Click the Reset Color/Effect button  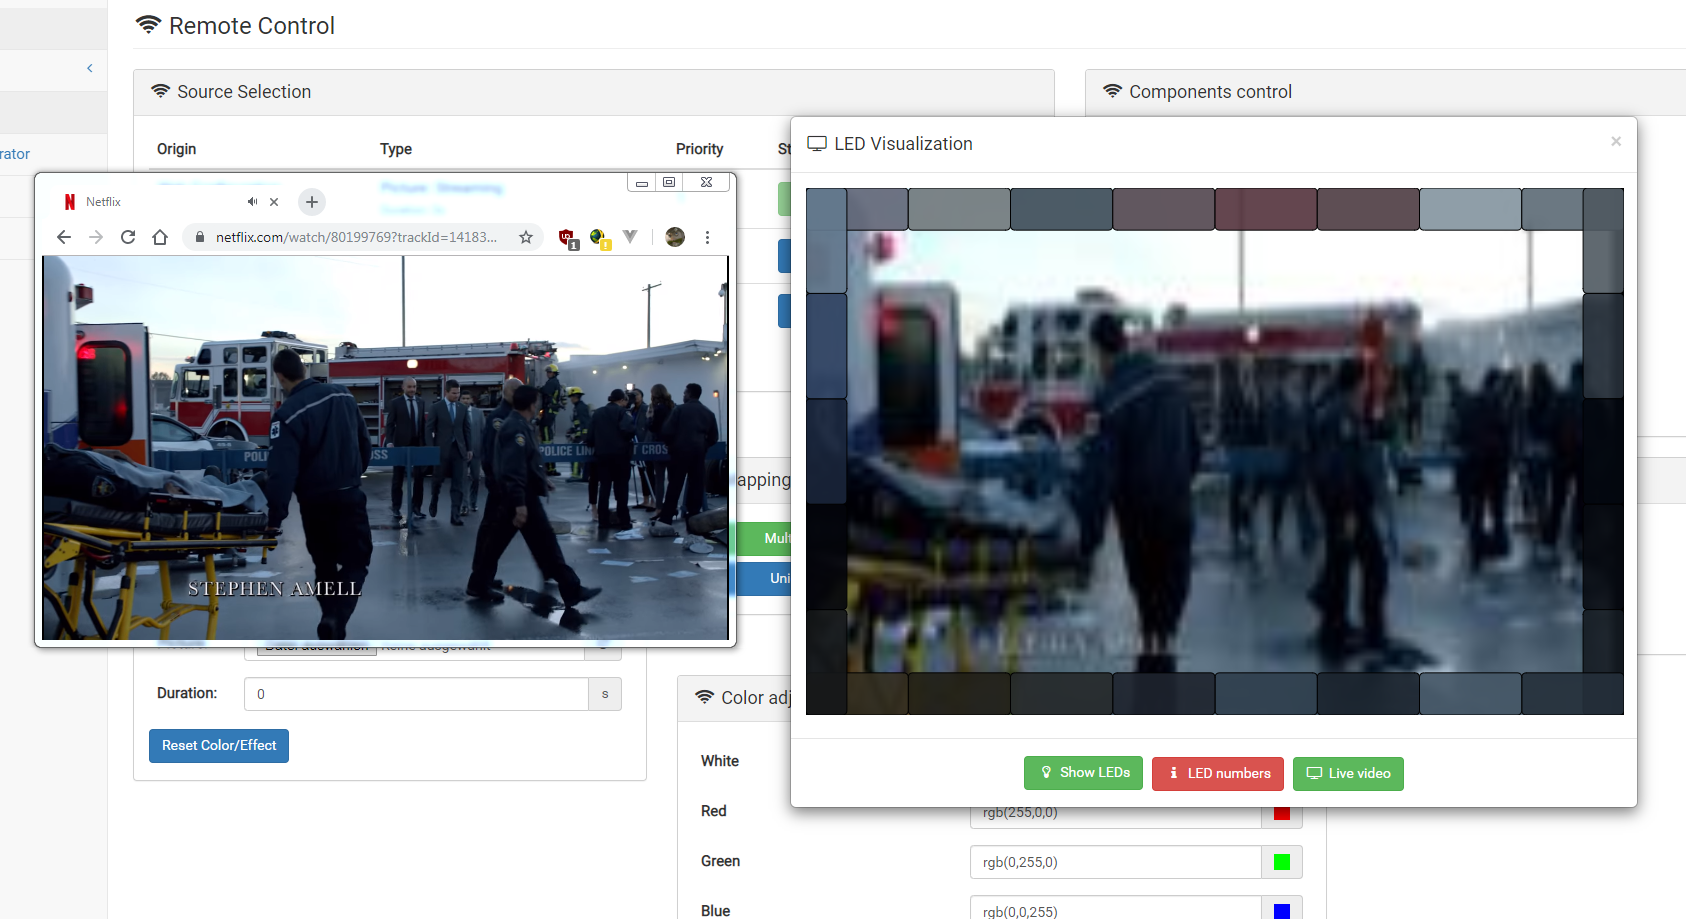pyautogui.click(x=219, y=746)
